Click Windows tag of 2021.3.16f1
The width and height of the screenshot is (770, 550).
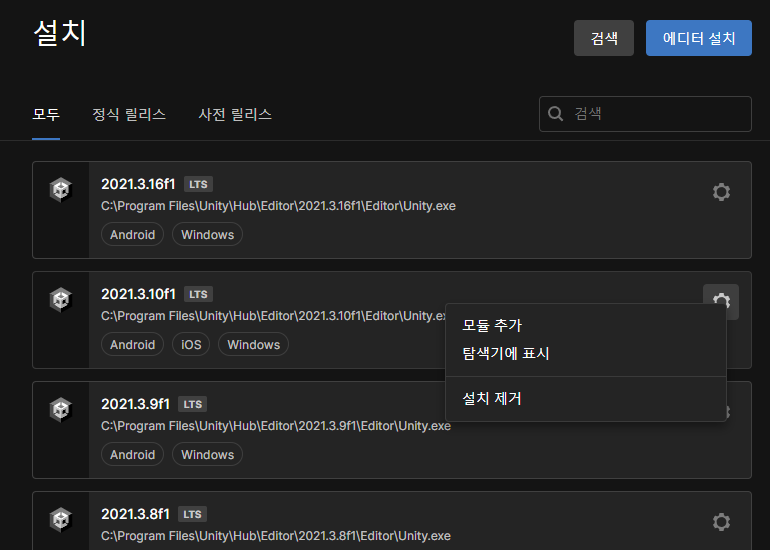pyautogui.click(x=208, y=235)
